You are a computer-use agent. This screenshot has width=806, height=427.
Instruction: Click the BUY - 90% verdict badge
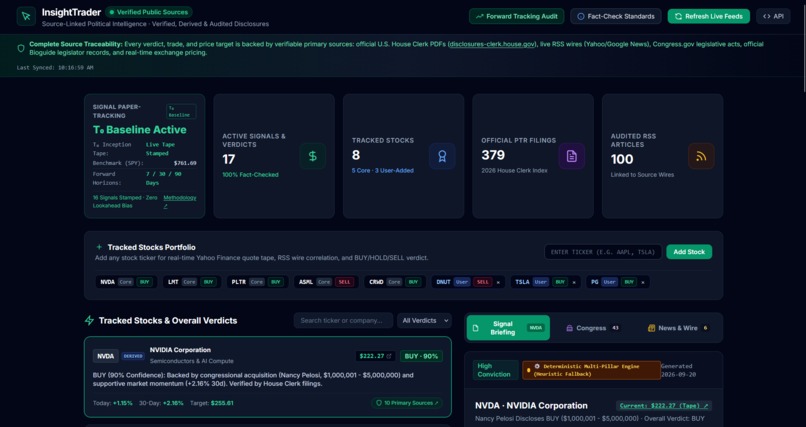coord(421,356)
